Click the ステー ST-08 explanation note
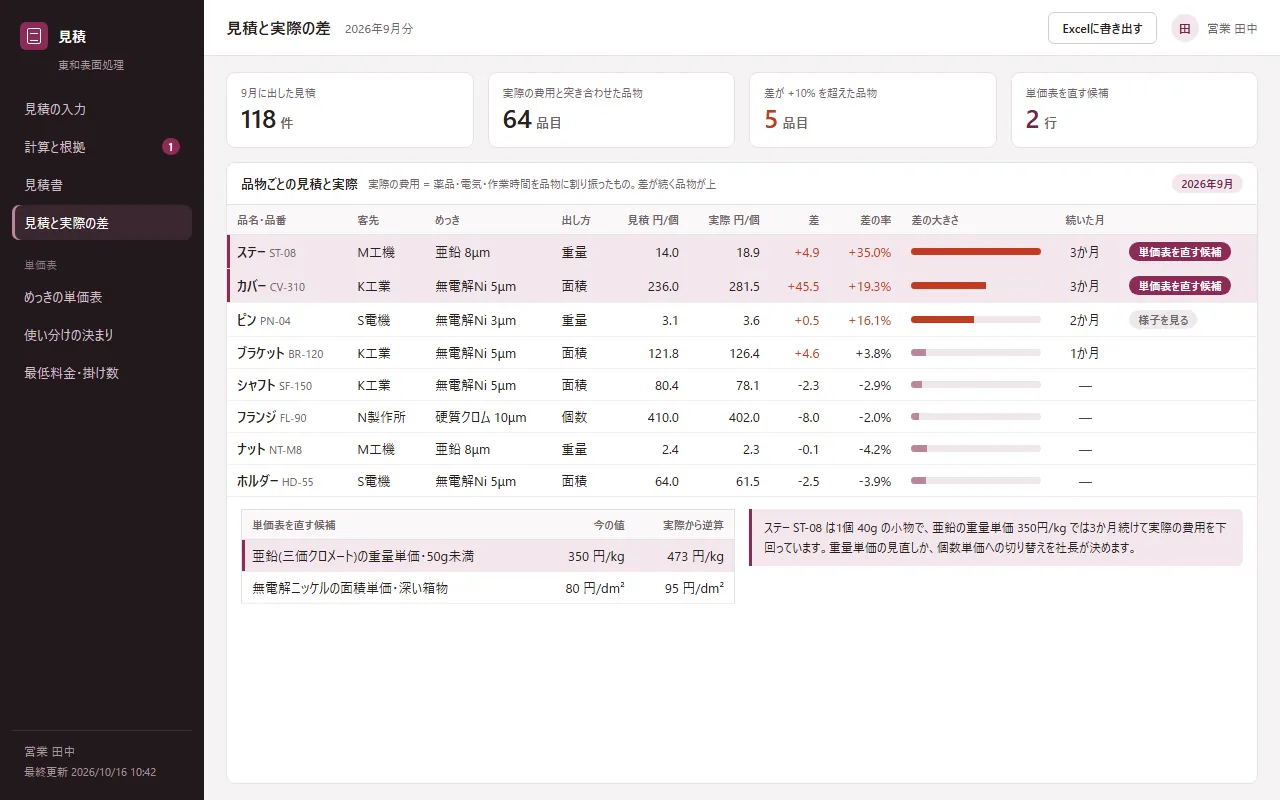 click(996, 537)
